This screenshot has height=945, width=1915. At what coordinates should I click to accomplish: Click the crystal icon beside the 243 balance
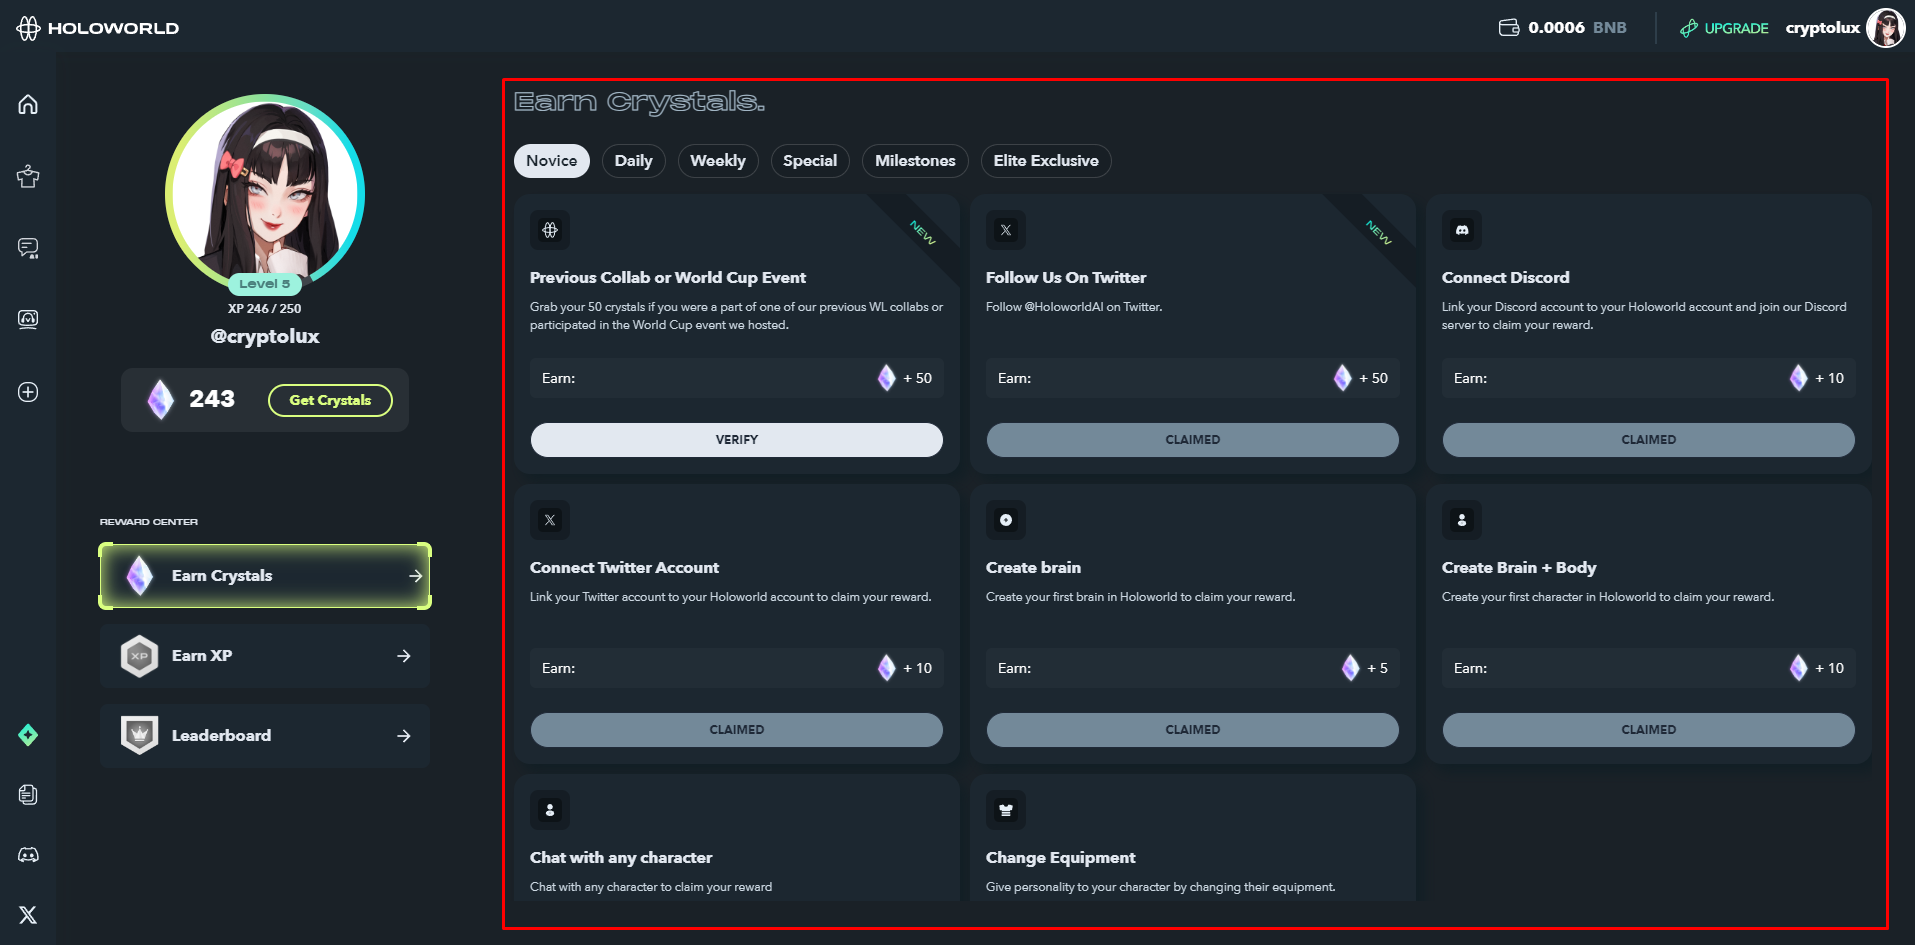(x=160, y=400)
